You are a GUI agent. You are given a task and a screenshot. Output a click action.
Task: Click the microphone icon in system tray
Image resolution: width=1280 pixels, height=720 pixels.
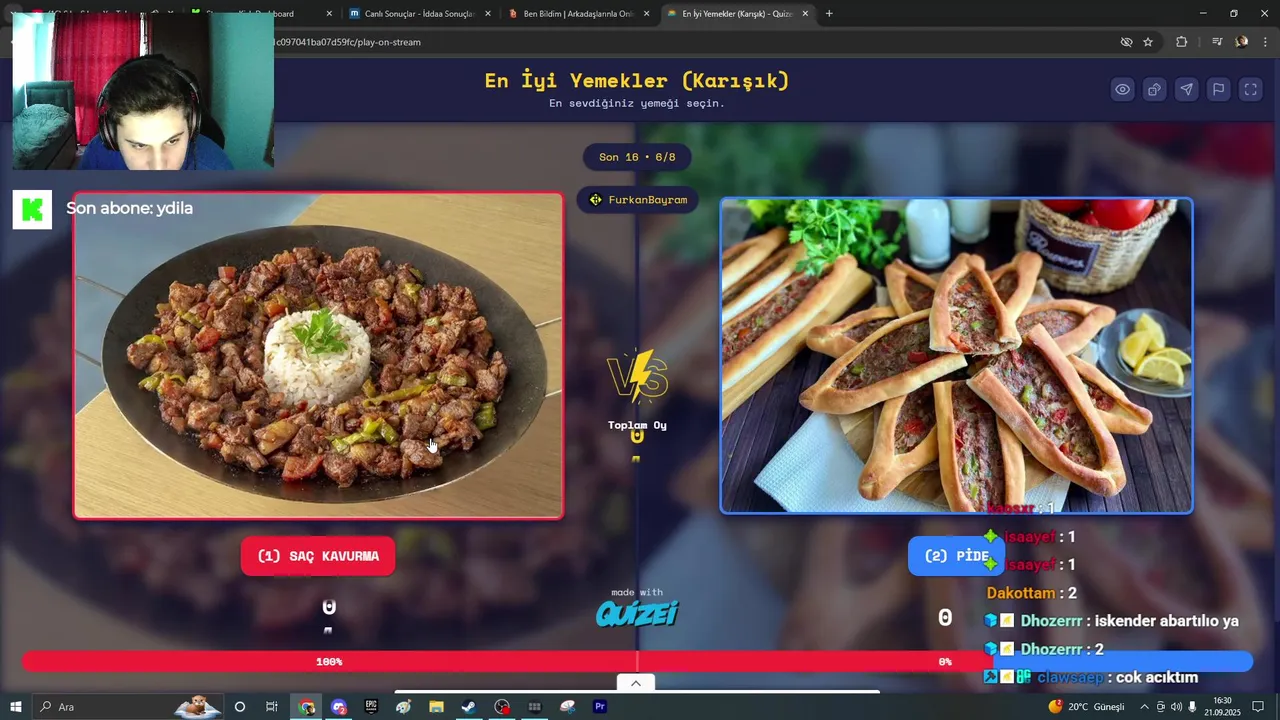pyautogui.click(x=1193, y=707)
